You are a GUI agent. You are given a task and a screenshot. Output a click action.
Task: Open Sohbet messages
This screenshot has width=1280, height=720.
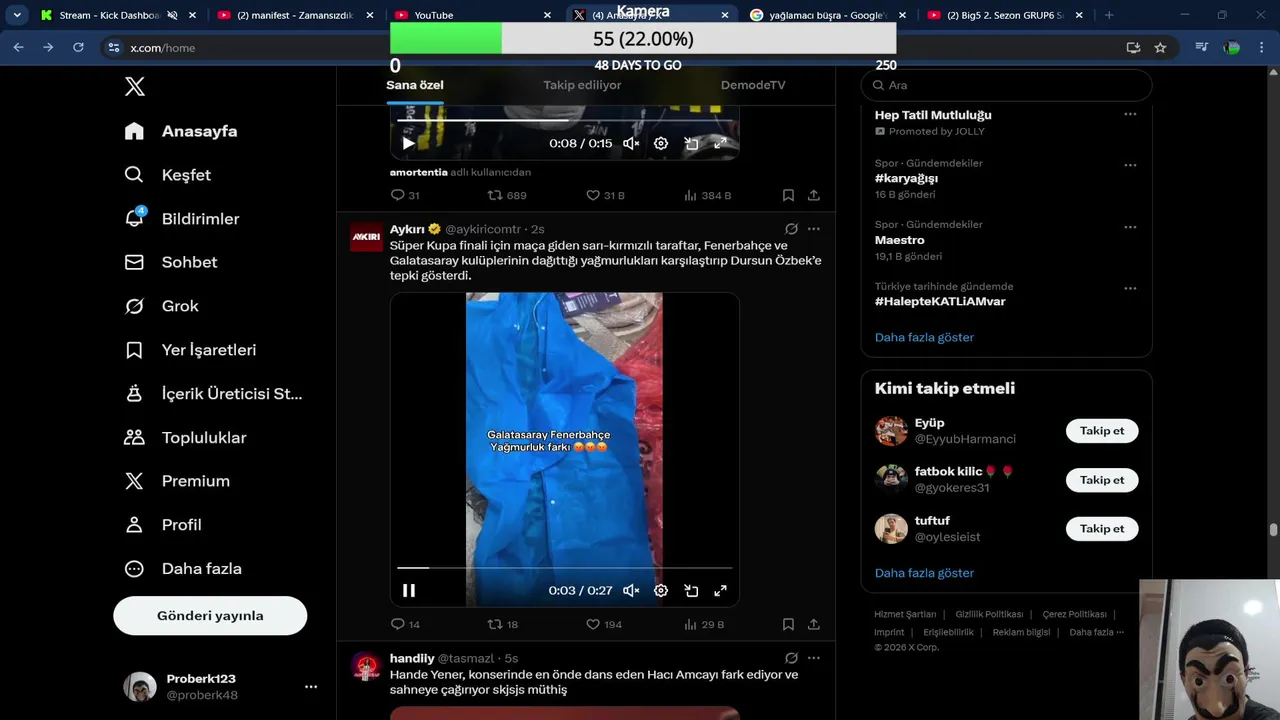coord(170,262)
